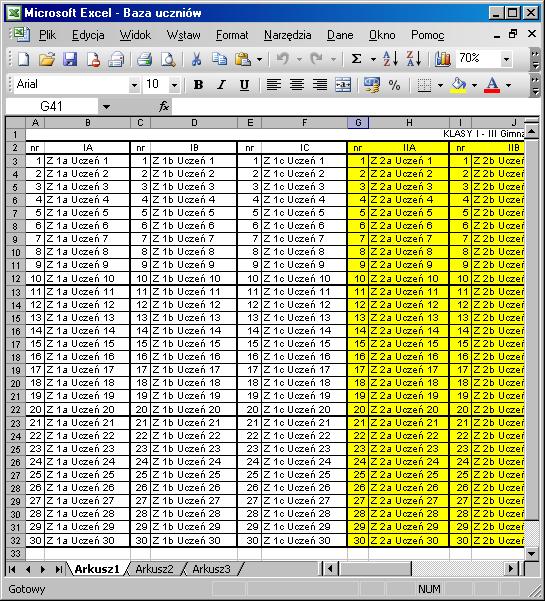Toggle Bold formatting

pyautogui.click(x=198, y=85)
